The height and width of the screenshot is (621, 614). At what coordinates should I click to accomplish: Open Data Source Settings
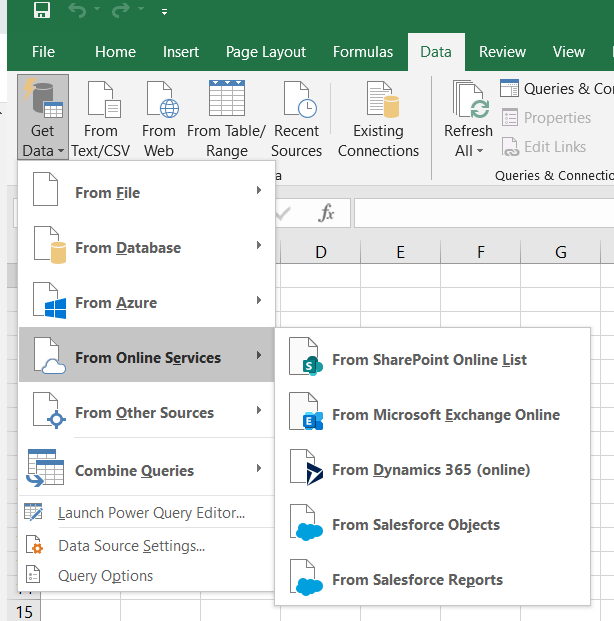131,546
